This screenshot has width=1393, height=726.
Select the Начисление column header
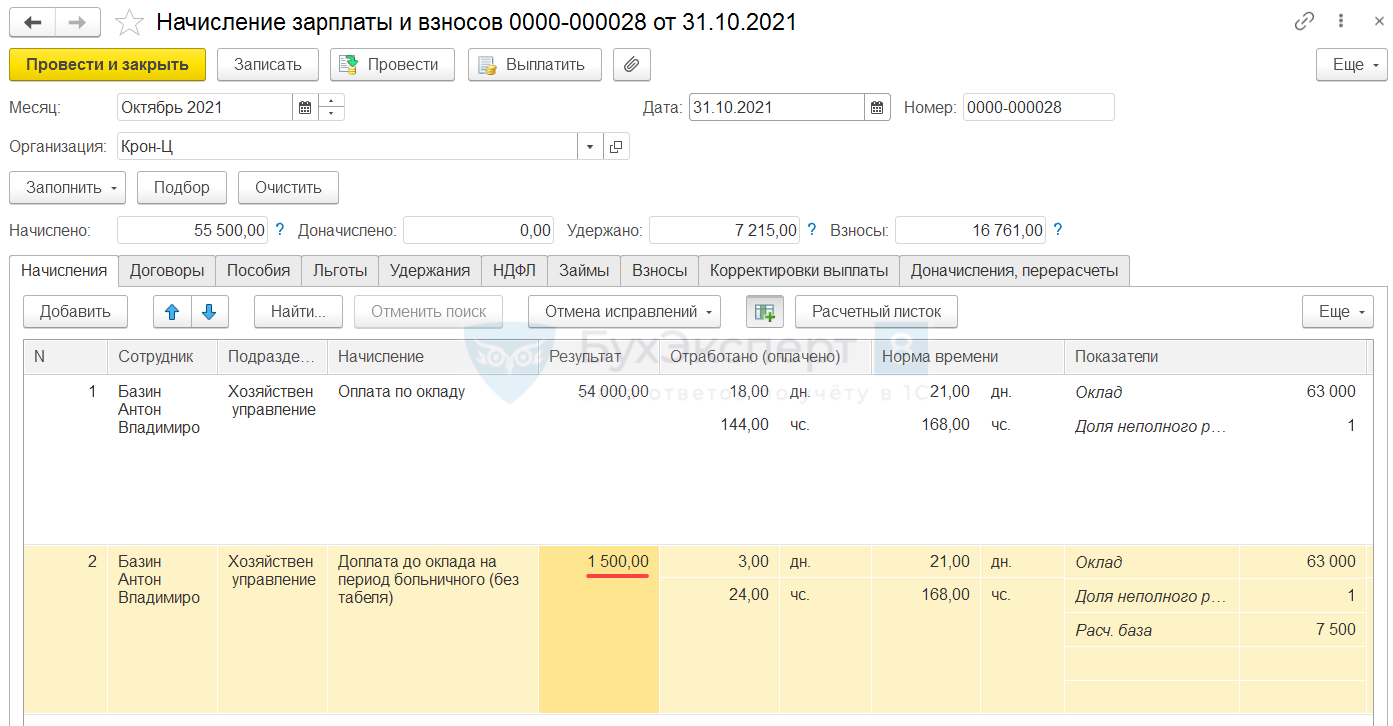point(433,357)
